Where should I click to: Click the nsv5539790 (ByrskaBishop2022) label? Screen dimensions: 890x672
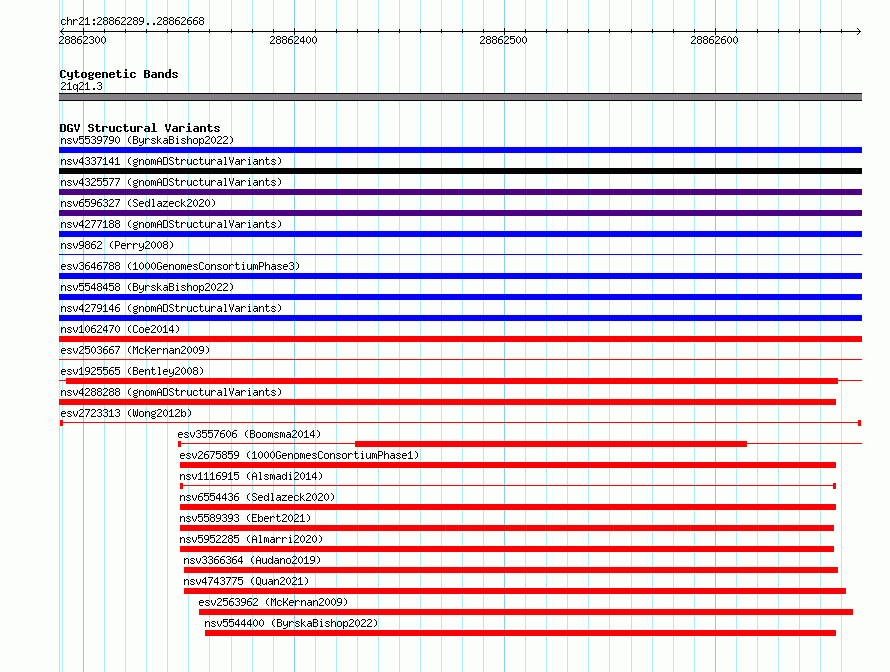pos(147,140)
